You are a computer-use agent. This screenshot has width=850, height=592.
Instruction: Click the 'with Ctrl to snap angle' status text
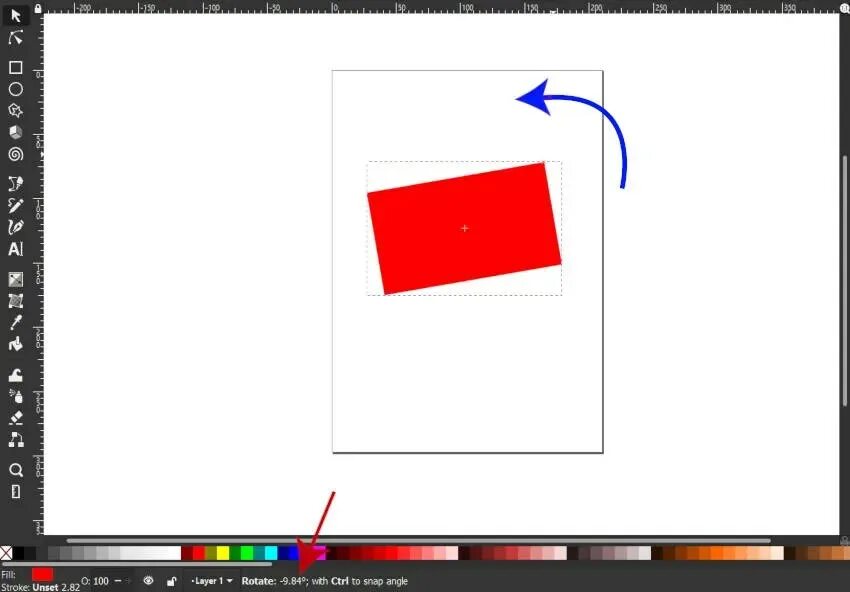tap(359, 581)
